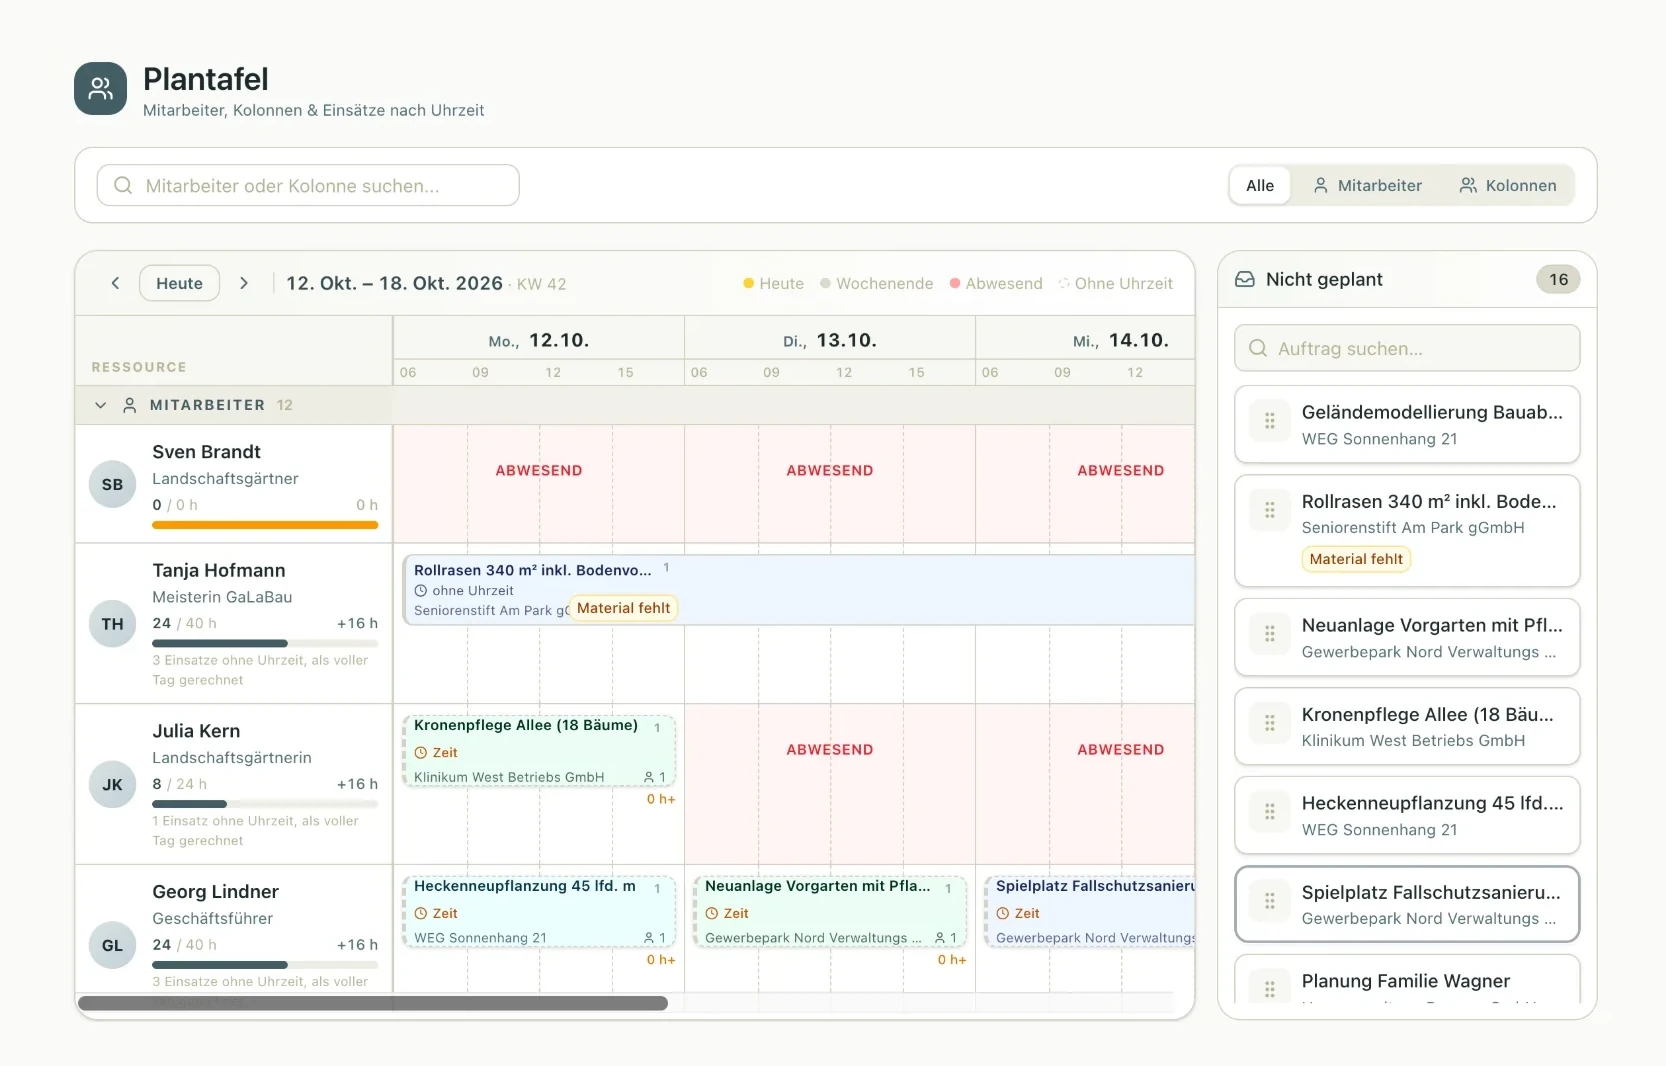Click drag handle of Kronenpflege Allee unplanned card
The height and width of the screenshot is (1066, 1666).
tap(1269, 723)
